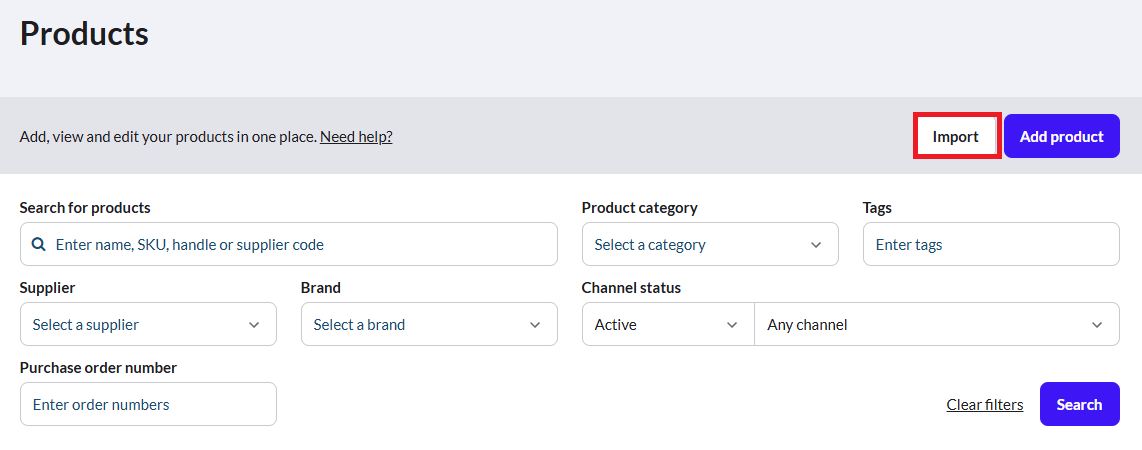
Task: Click the Clear filters link
Action: [x=985, y=404]
